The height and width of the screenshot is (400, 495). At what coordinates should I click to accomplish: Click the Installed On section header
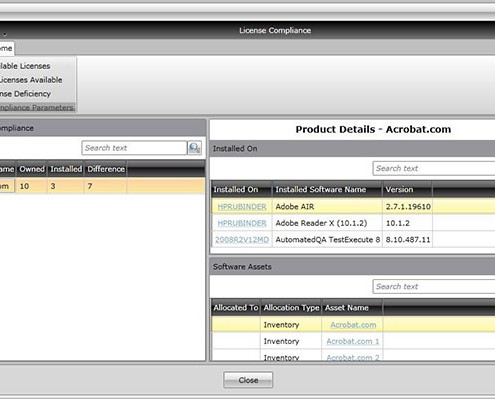353,149
